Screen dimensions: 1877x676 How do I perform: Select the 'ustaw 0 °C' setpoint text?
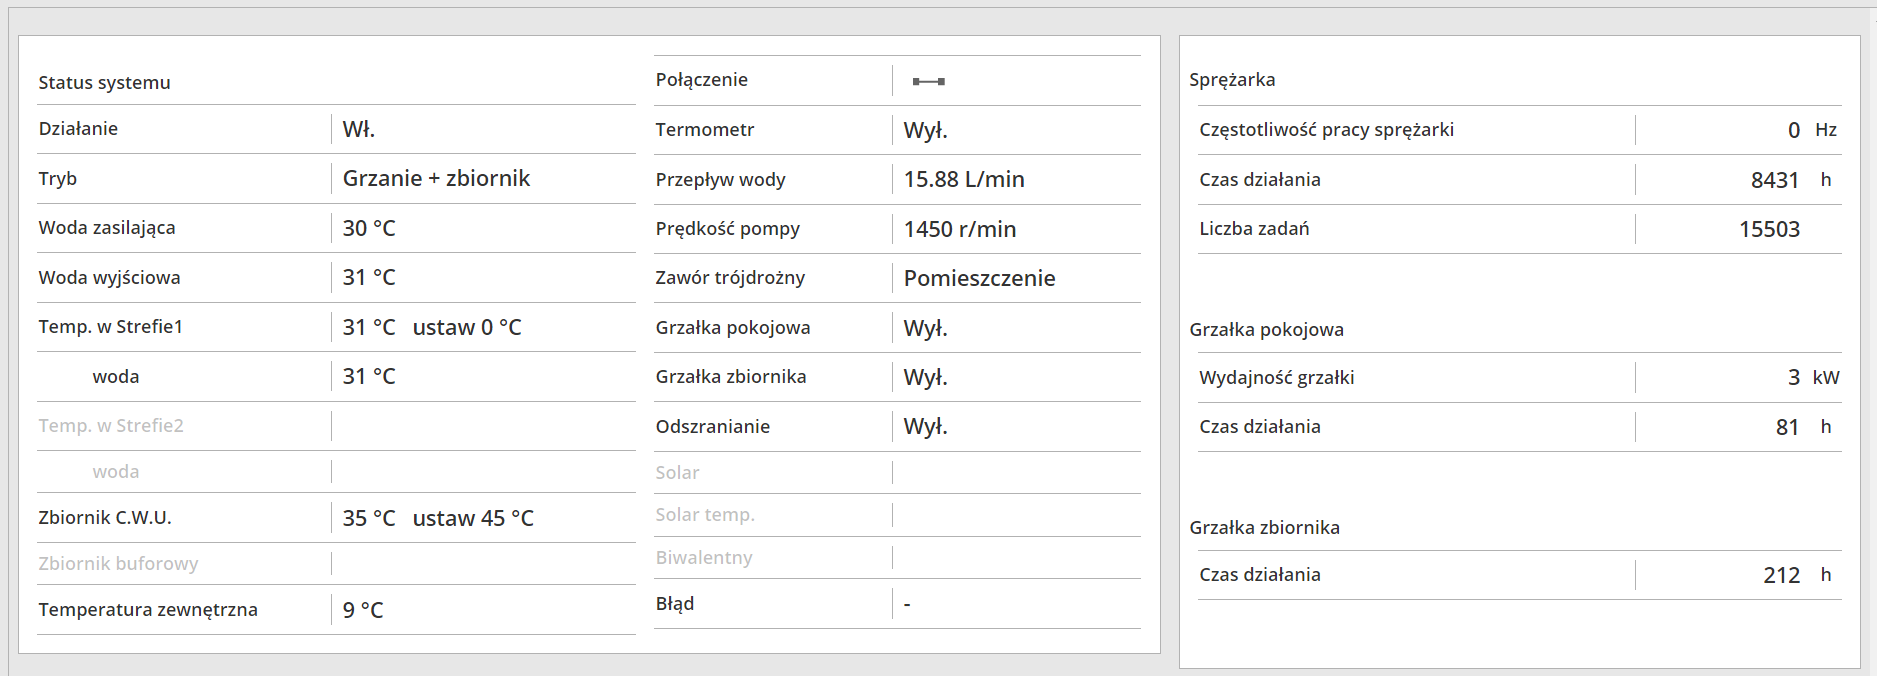[x=467, y=327]
